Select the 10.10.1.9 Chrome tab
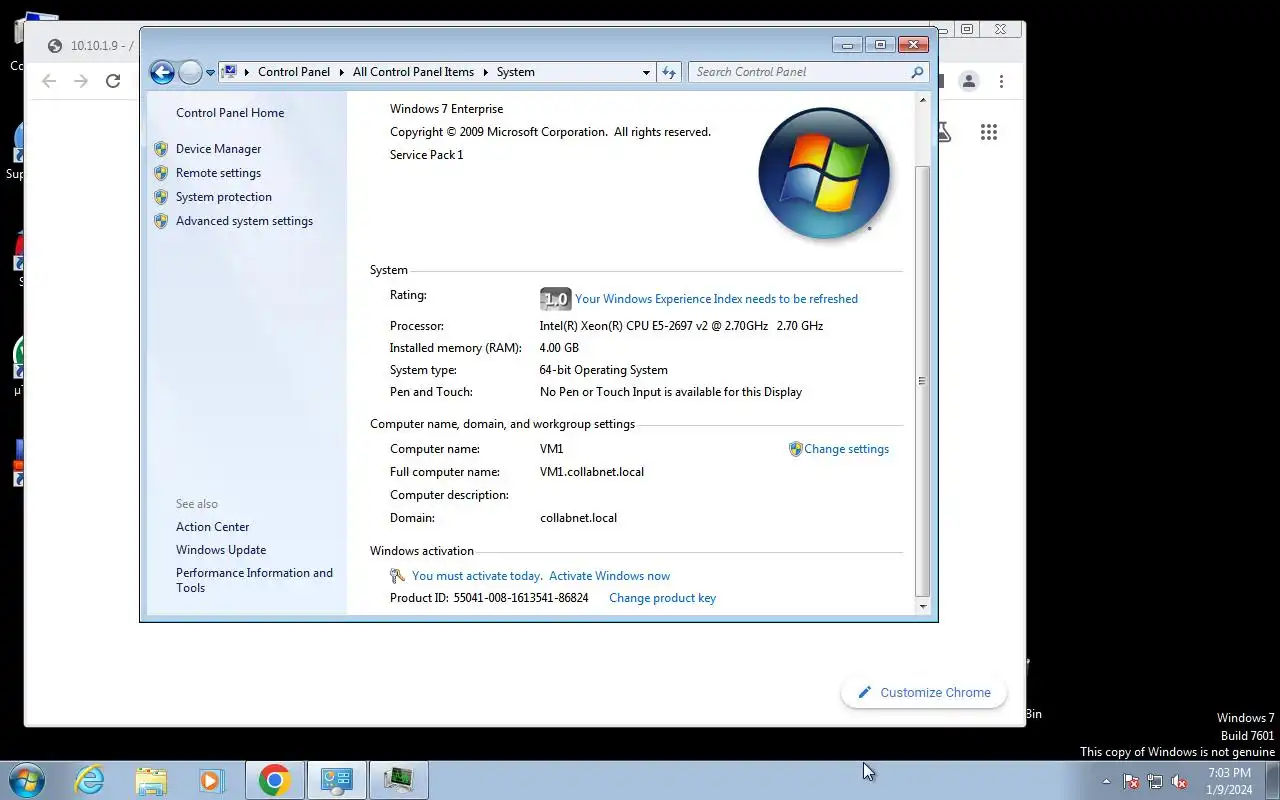This screenshot has width=1280, height=800. [90, 46]
